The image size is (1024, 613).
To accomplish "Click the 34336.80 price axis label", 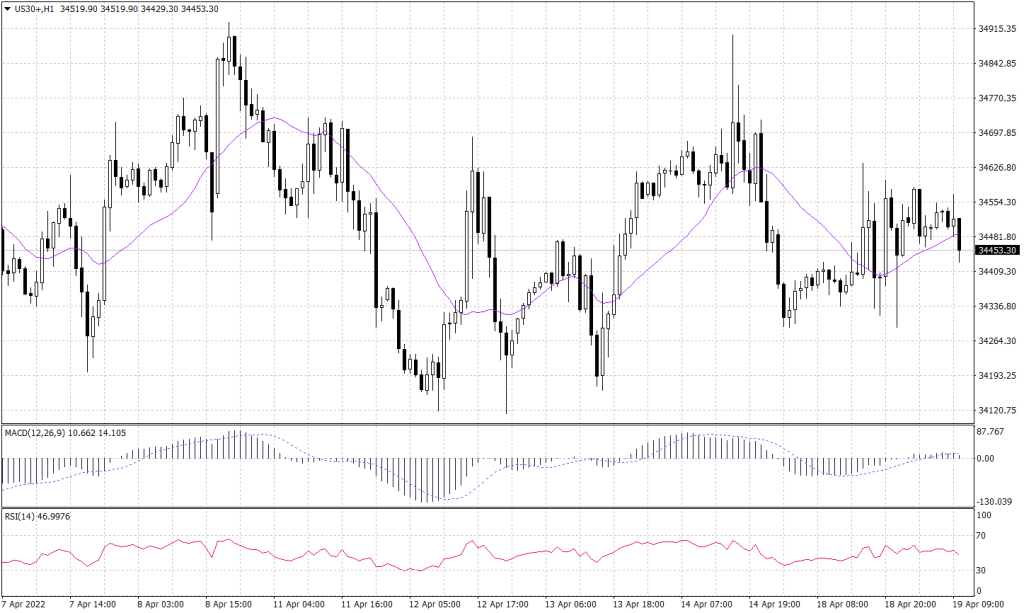I will coord(997,306).
